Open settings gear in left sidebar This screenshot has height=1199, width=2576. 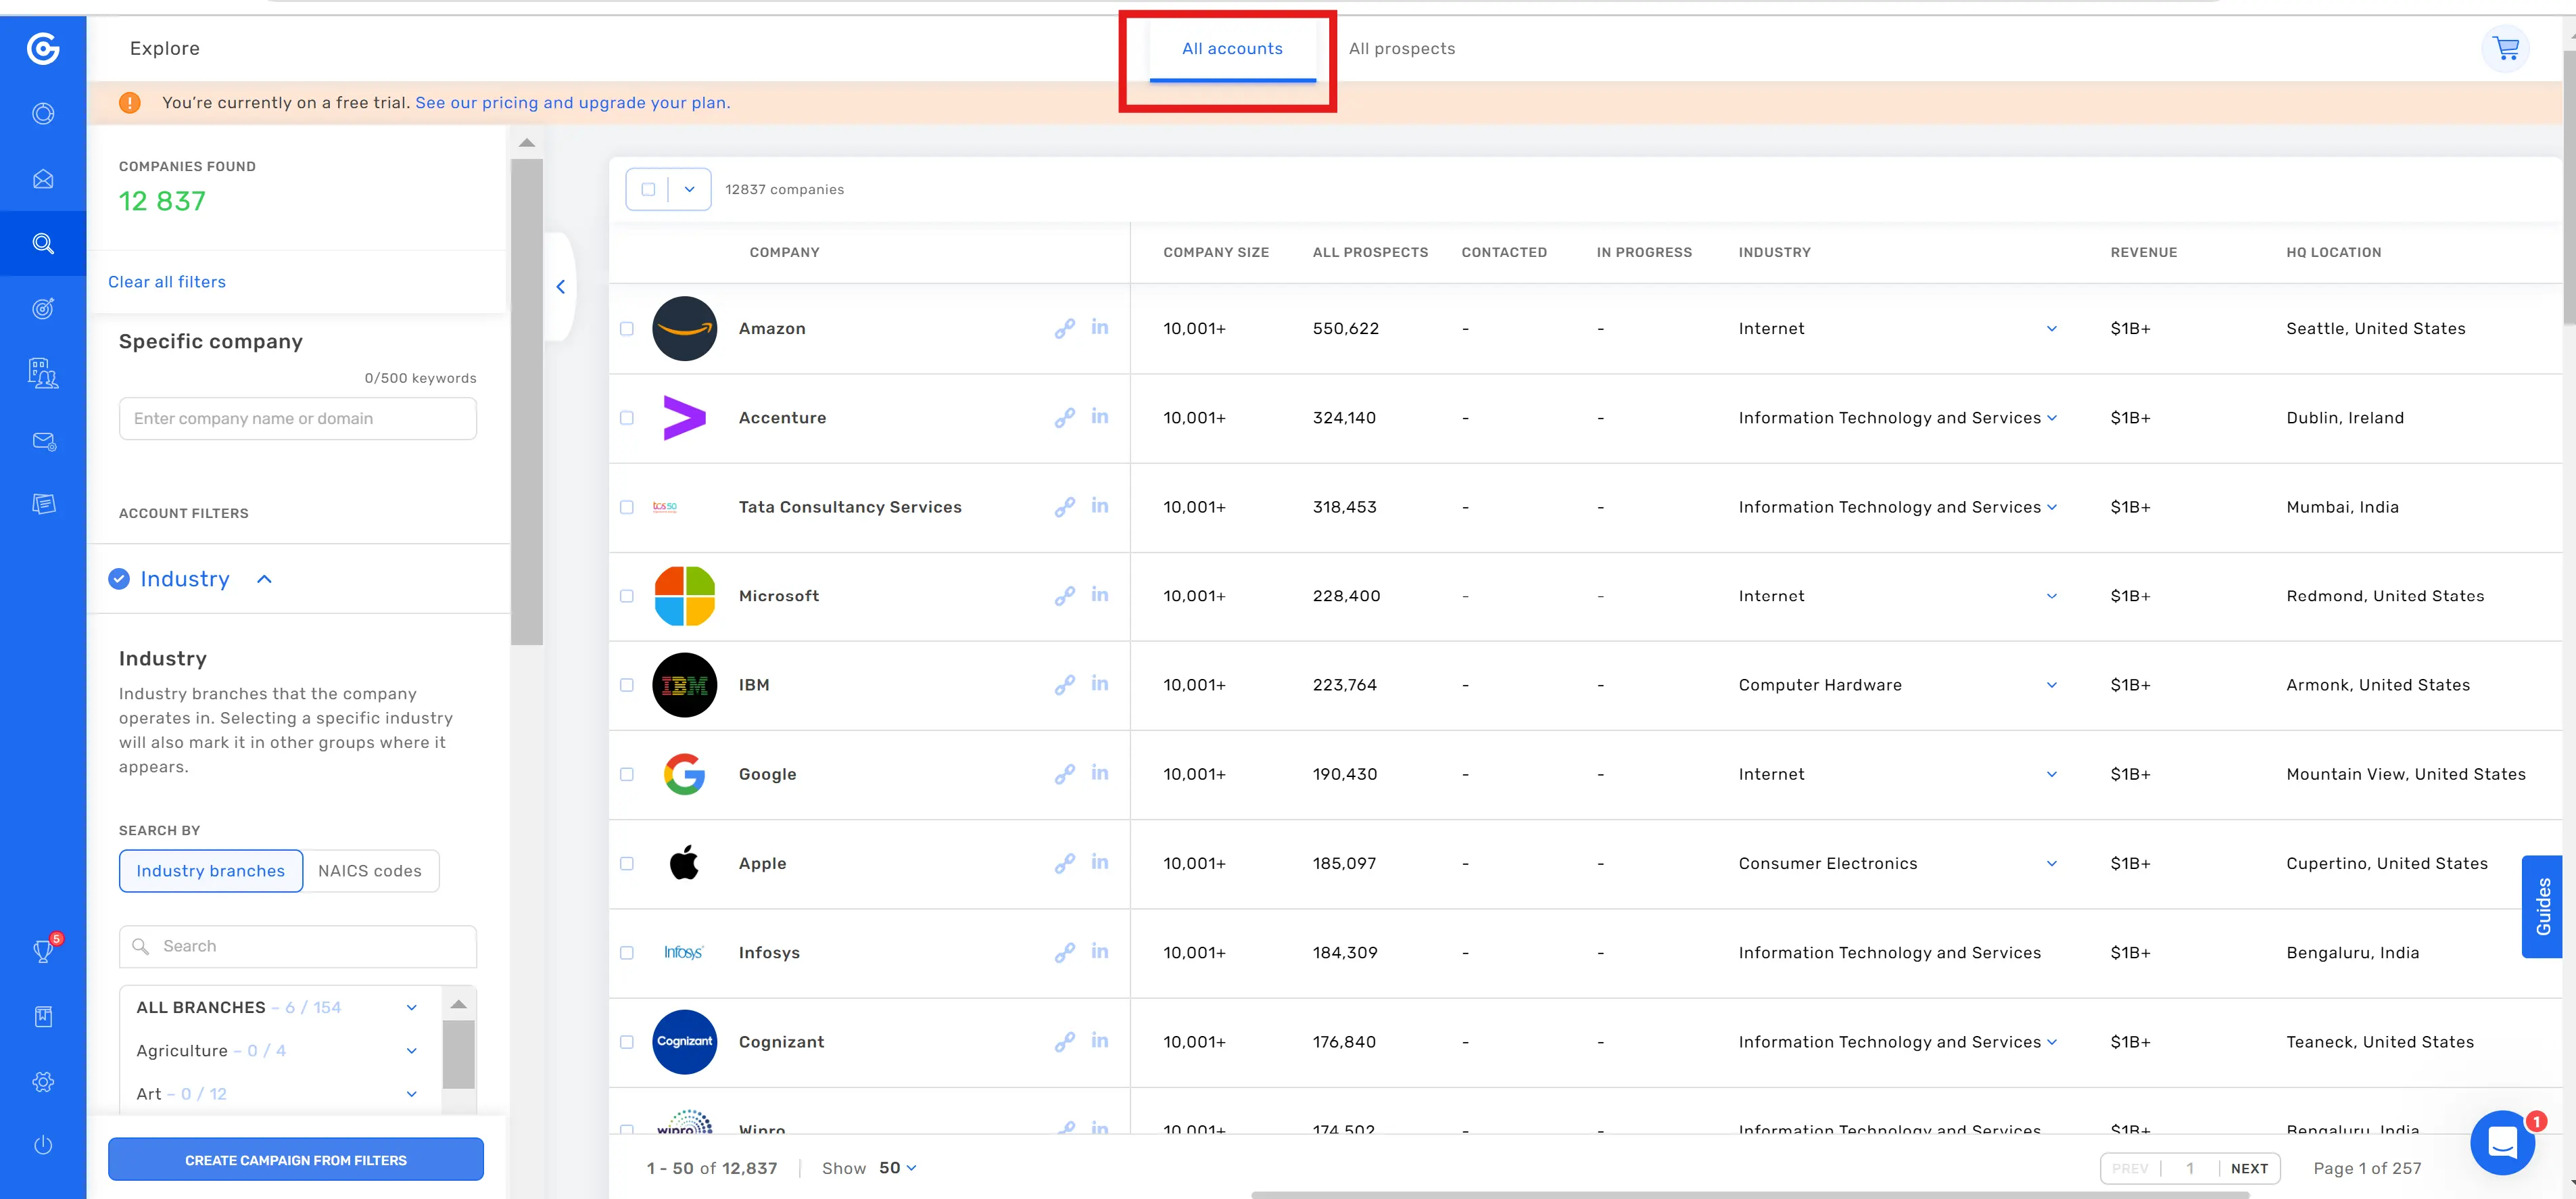(43, 1081)
